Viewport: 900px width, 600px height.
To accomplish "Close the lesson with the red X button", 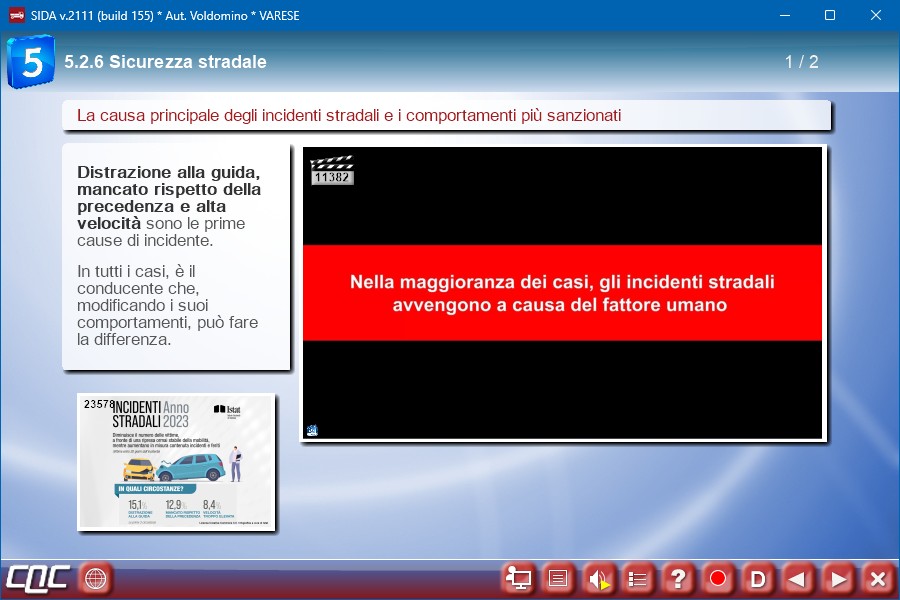I will pyautogui.click(x=877, y=578).
